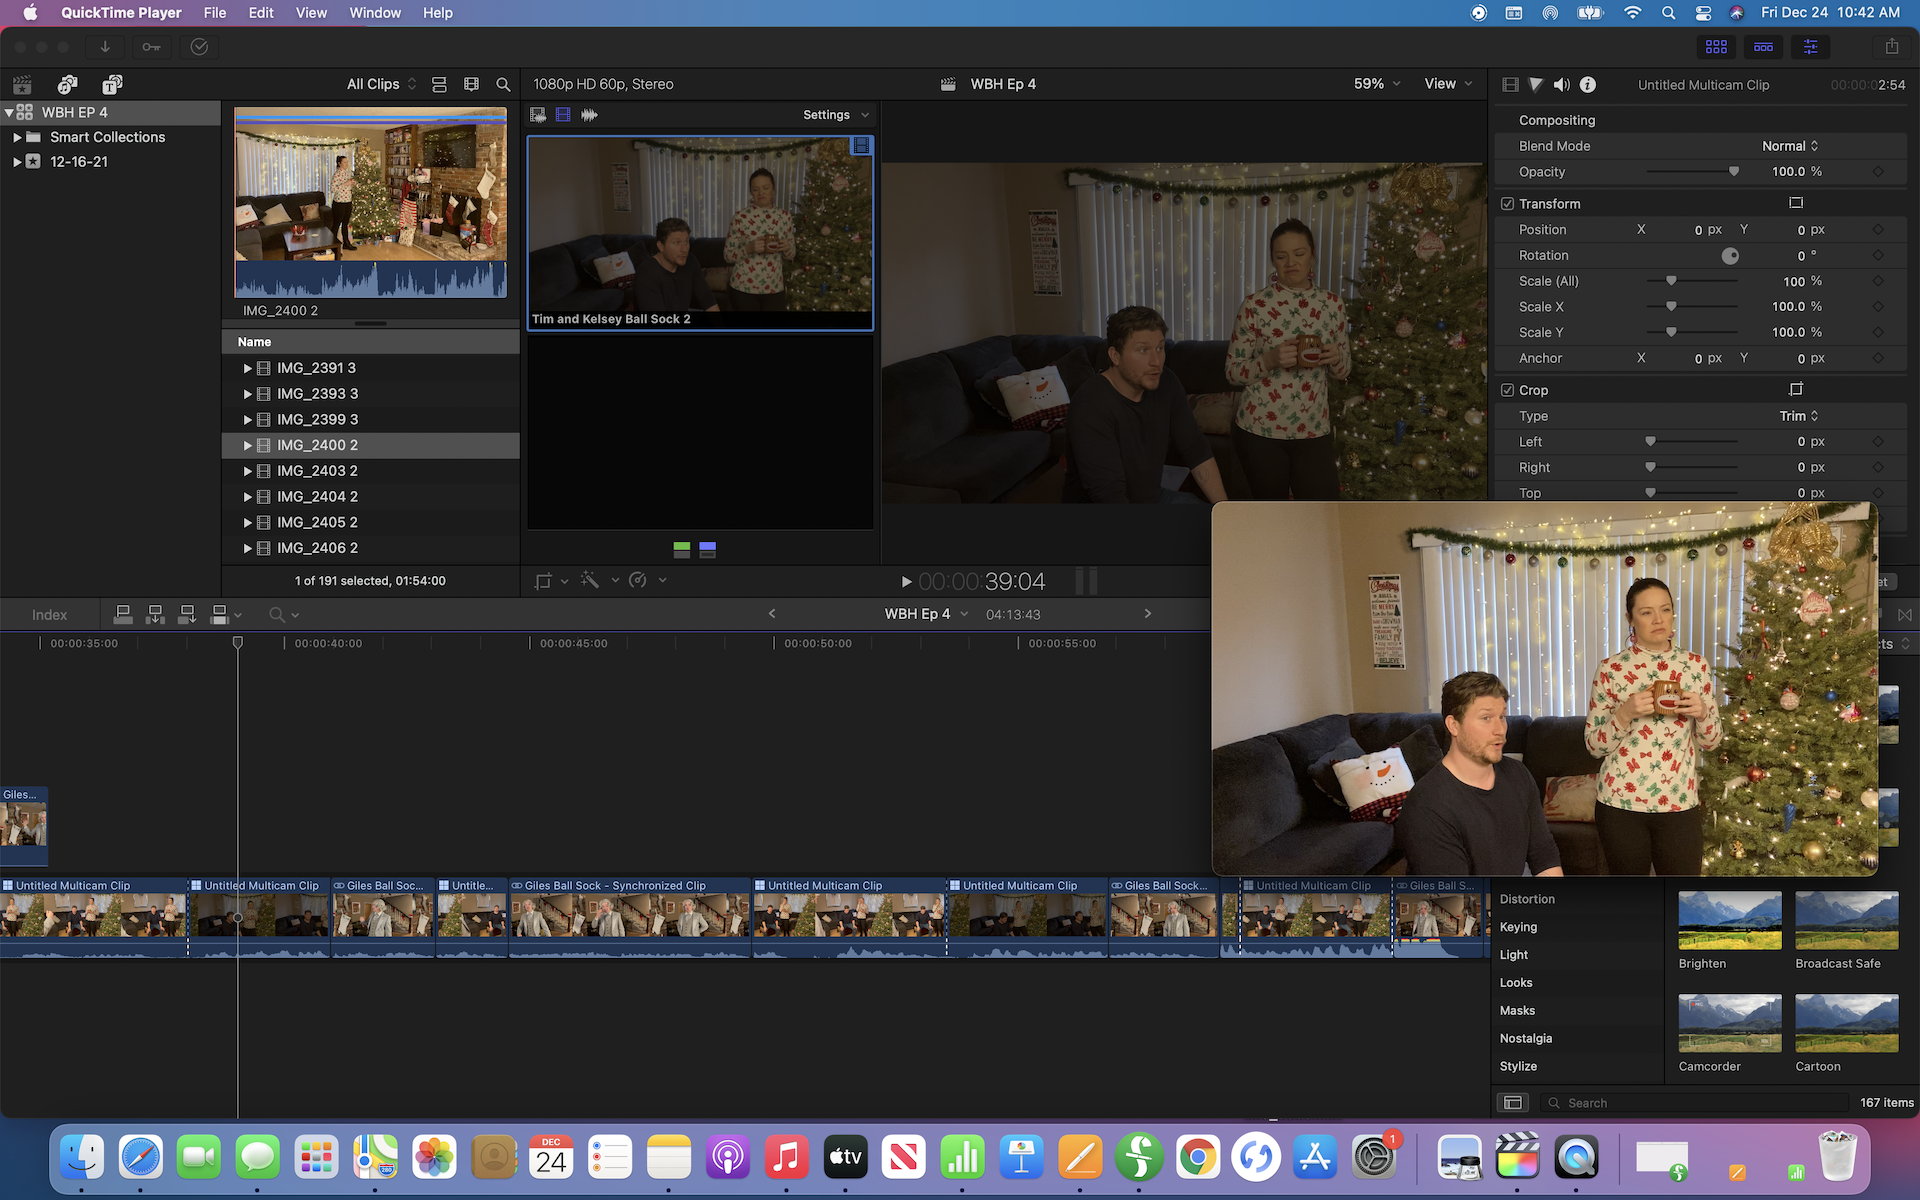Open the 59% zoom dropdown
The height and width of the screenshot is (1200, 1920).
pos(1377,84)
